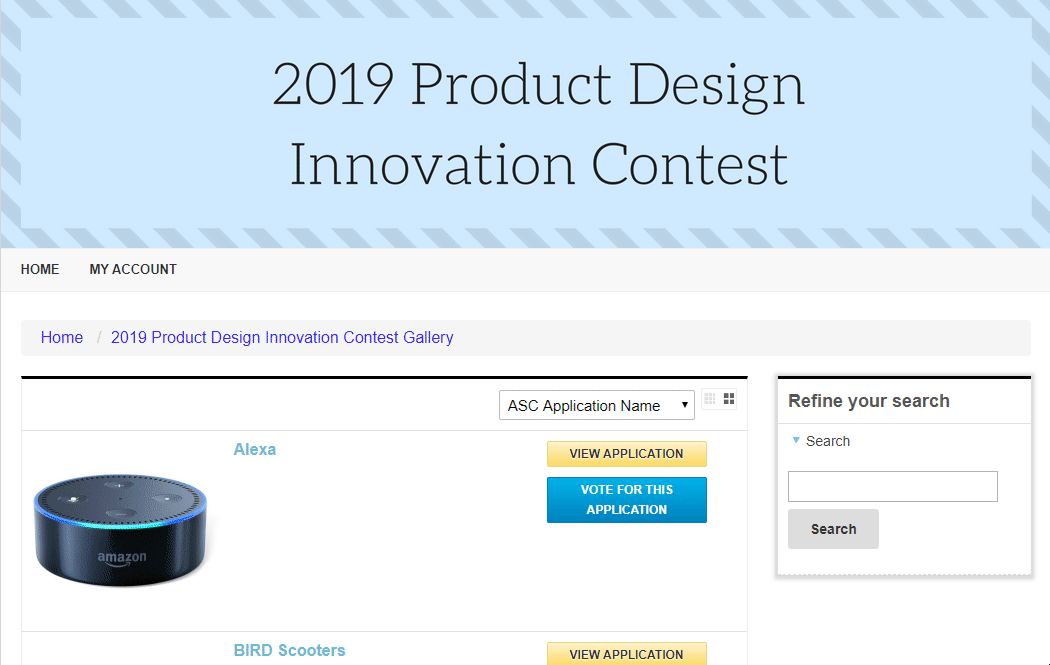This screenshot has width=1050, height=665.
Task: Click the gray Search button
Action: 833,529
